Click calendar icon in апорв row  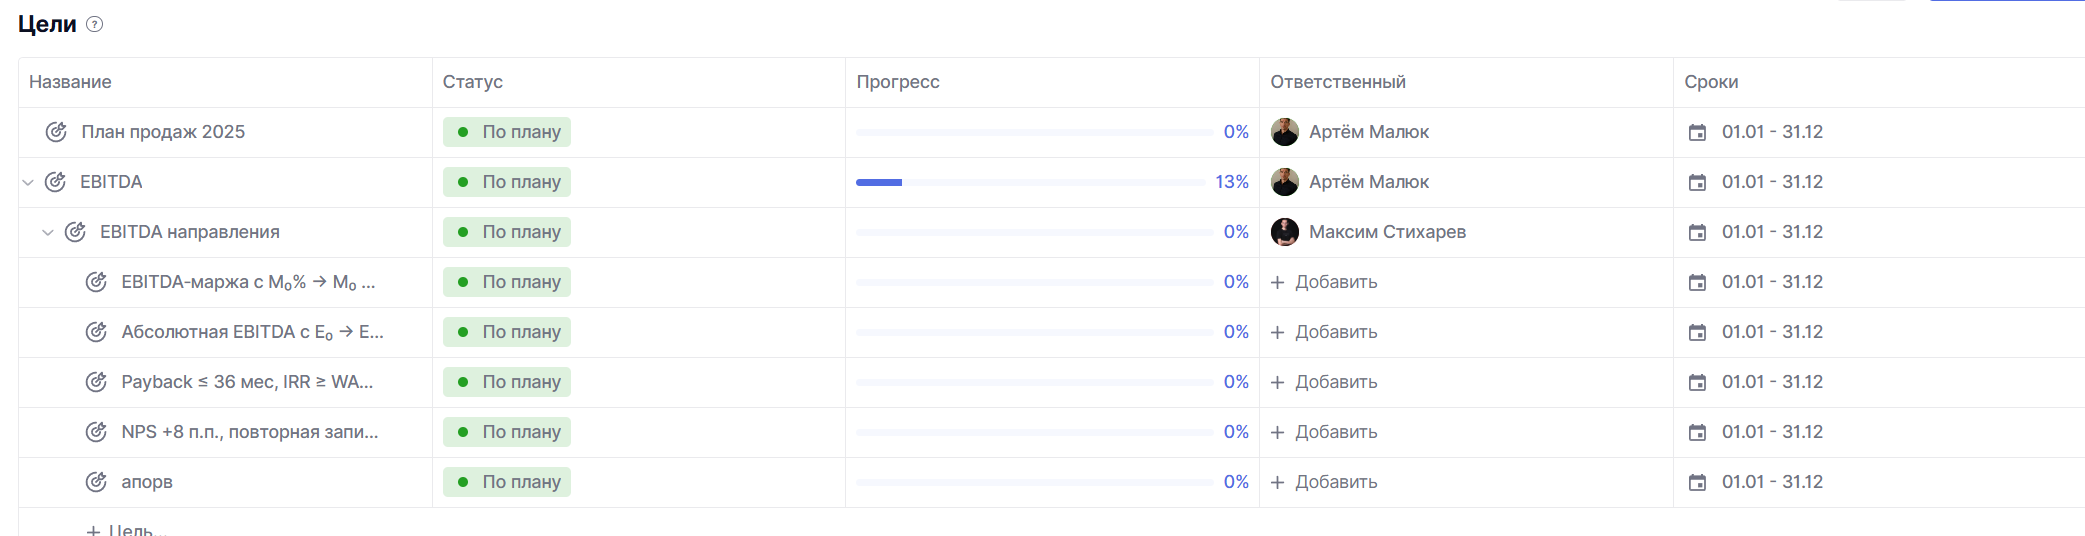(x=1697, y=482)
